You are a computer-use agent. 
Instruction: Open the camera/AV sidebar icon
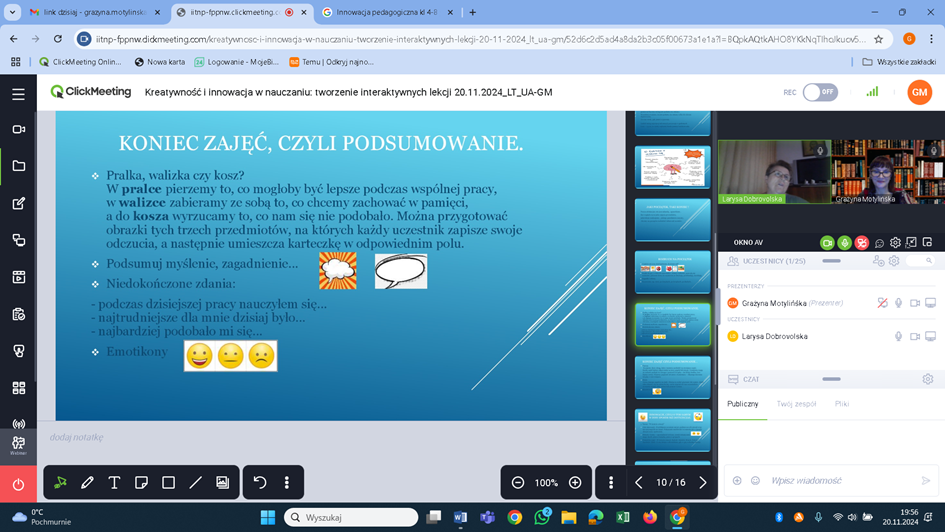[x=18, y=129]
